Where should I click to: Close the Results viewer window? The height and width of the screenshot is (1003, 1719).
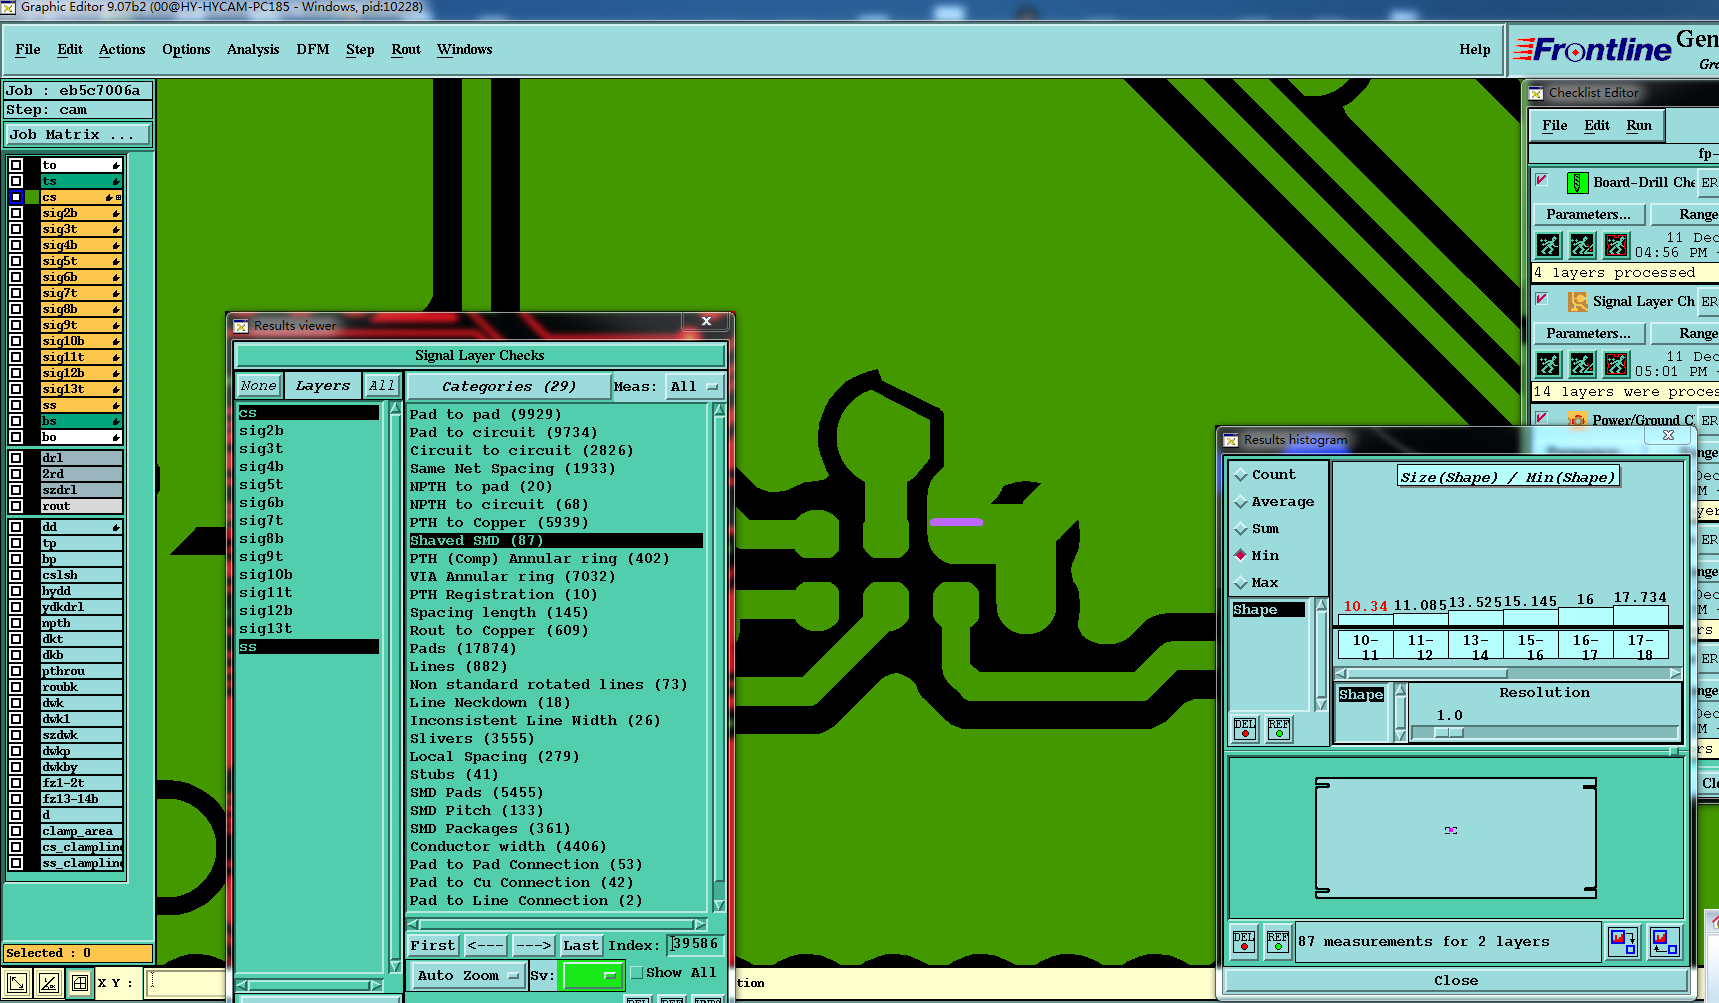[x=706, y=321]
